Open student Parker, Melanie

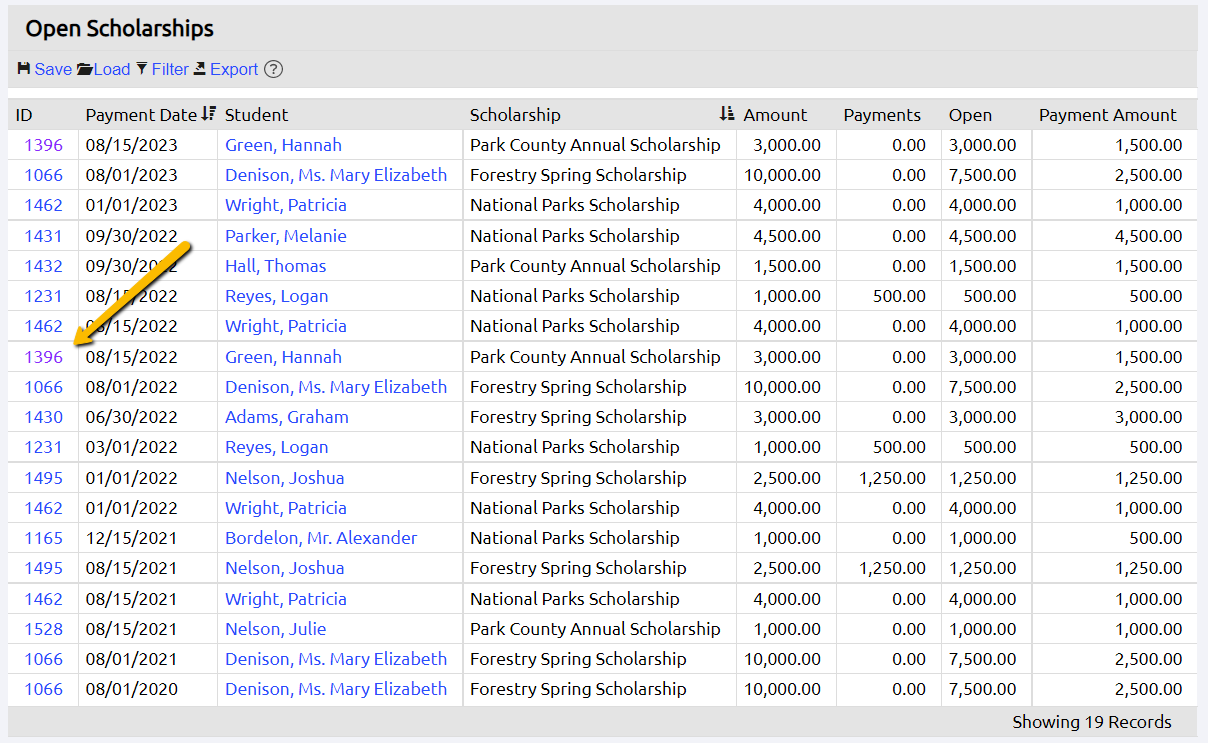[x=285, y=236]
